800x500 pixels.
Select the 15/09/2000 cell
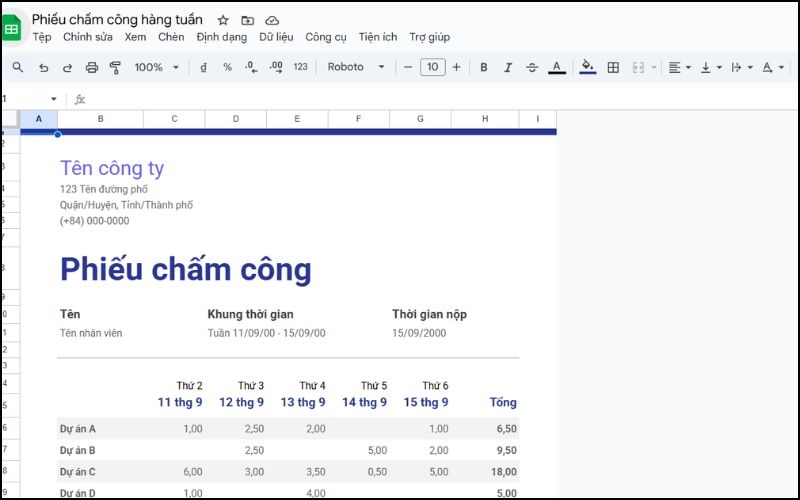[419, 333]
